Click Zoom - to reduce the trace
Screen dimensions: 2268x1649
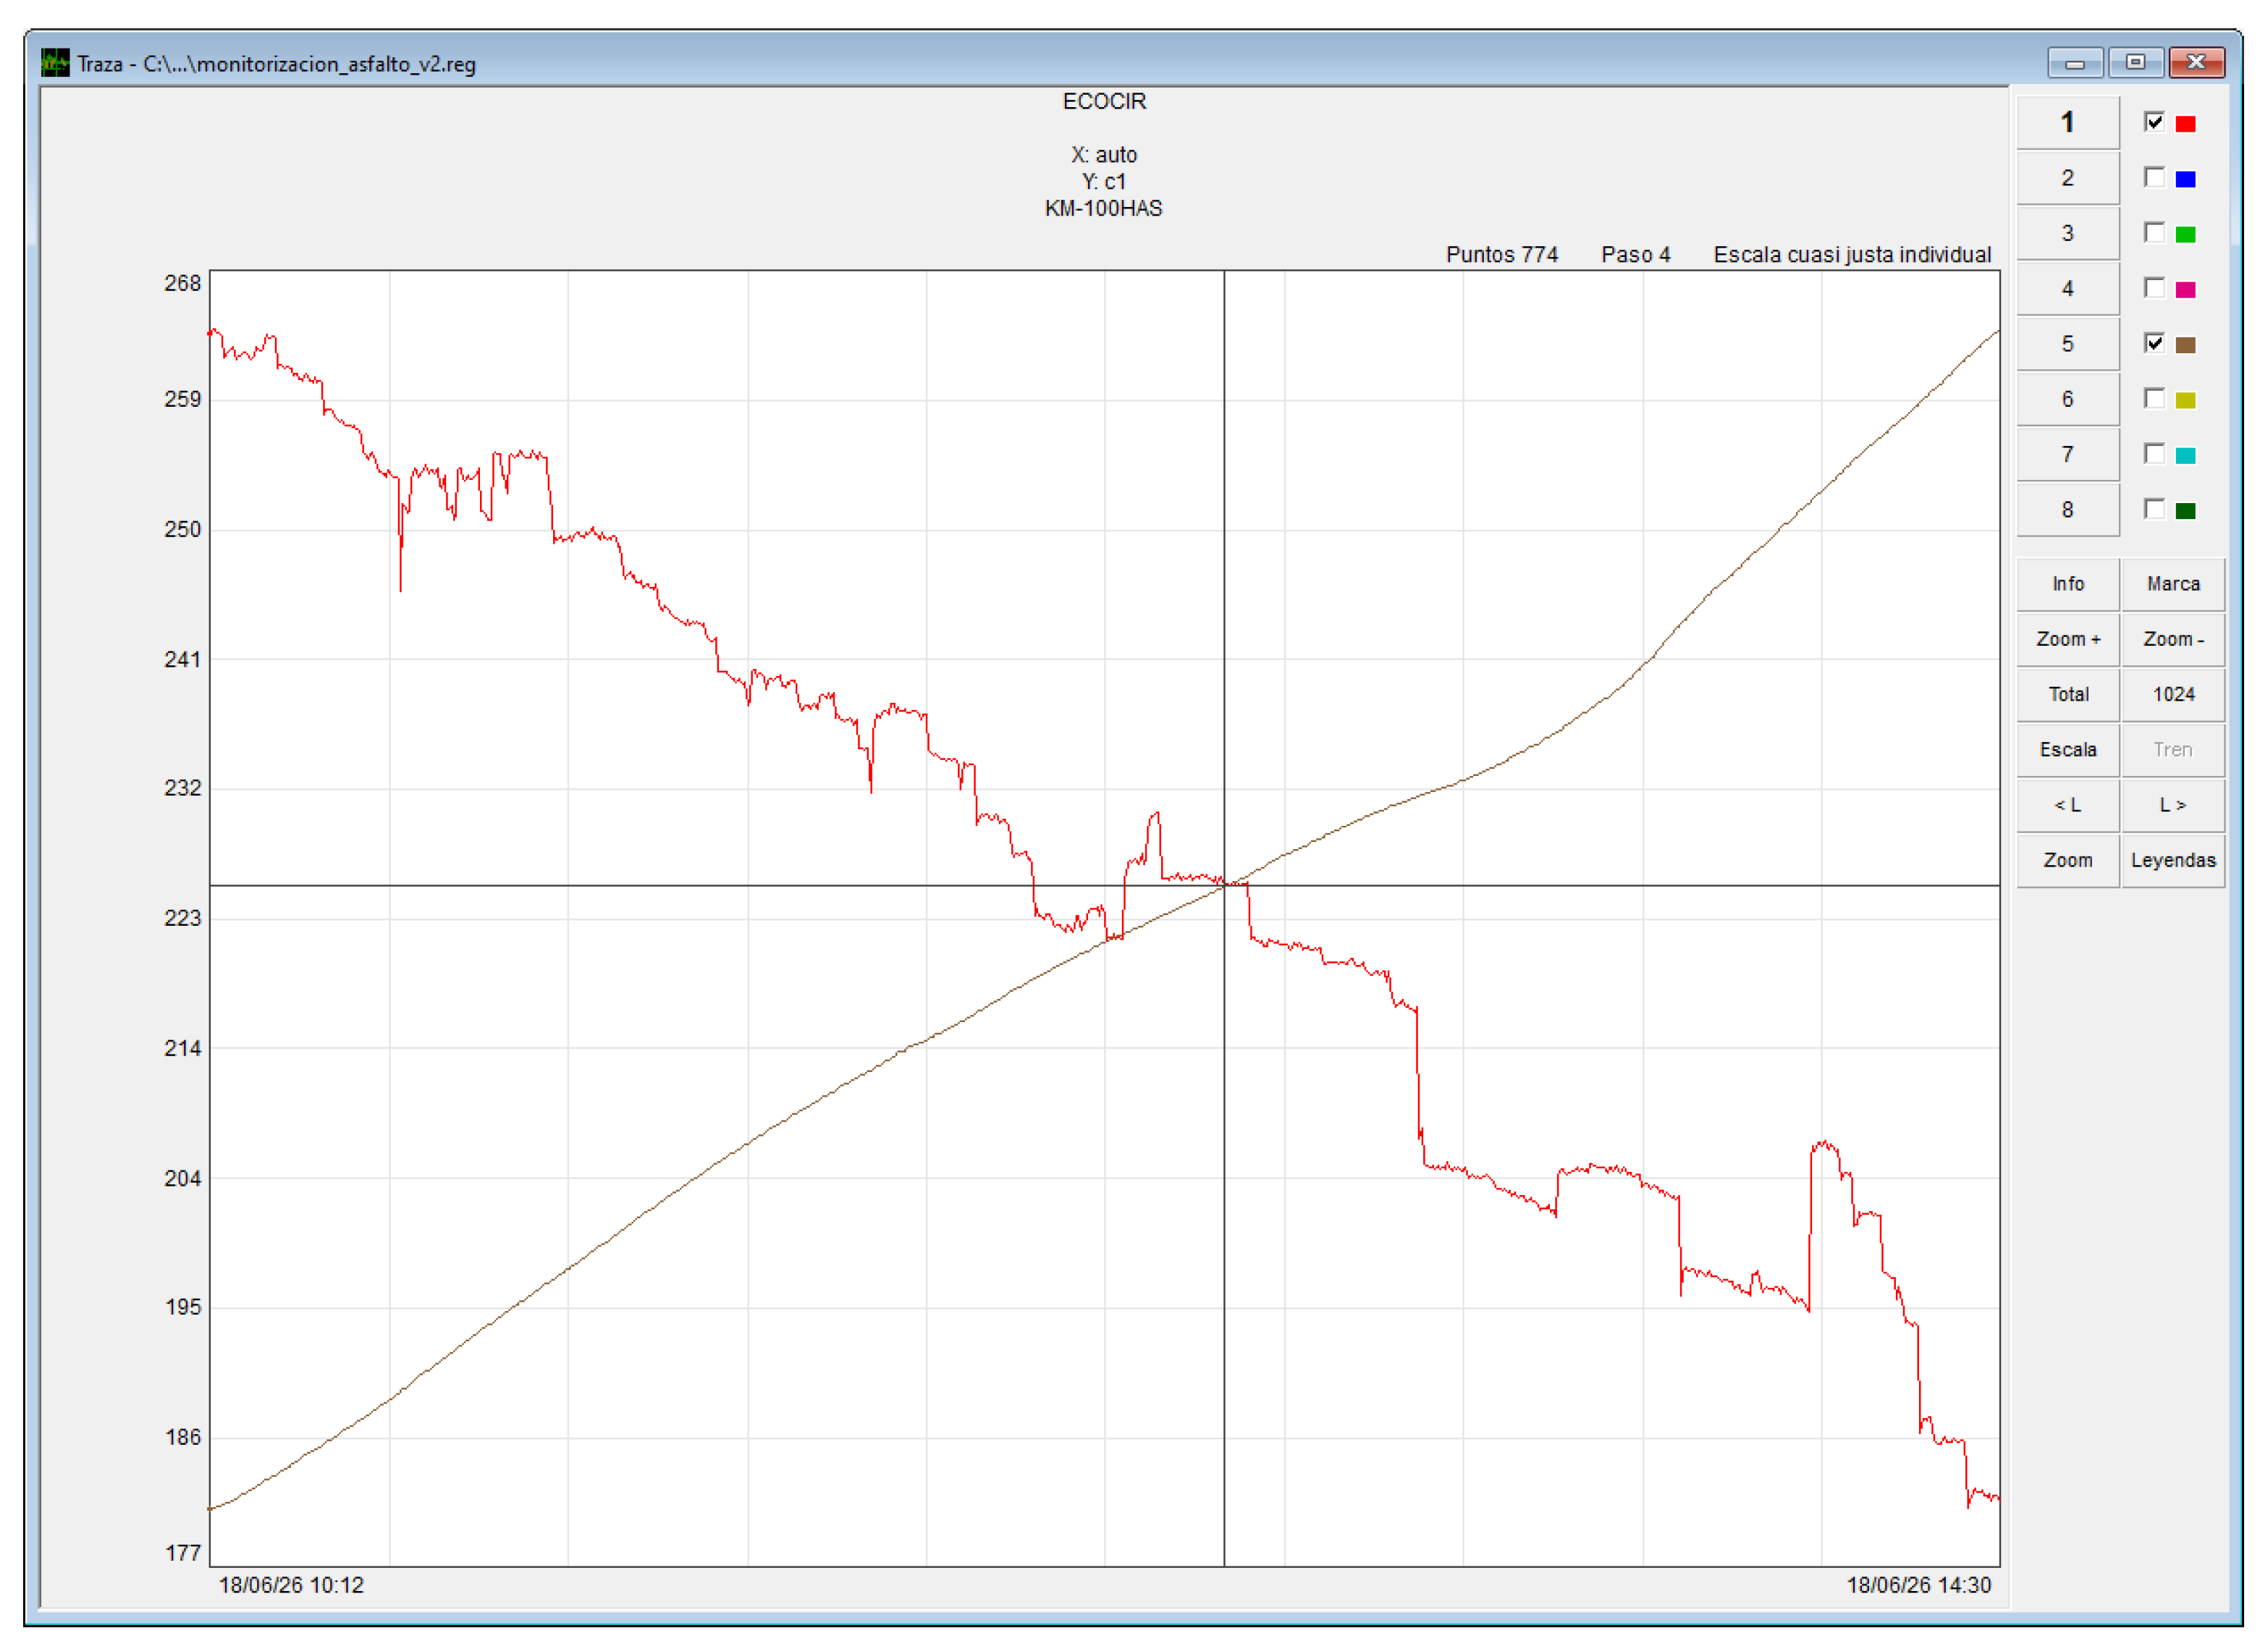pos(2173,639)
